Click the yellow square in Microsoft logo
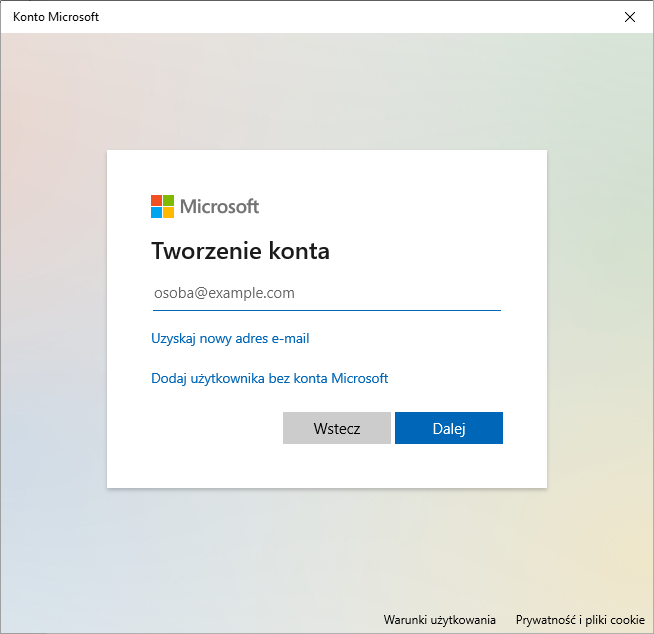This screenshot has width=654, height=634. (168, 212)
